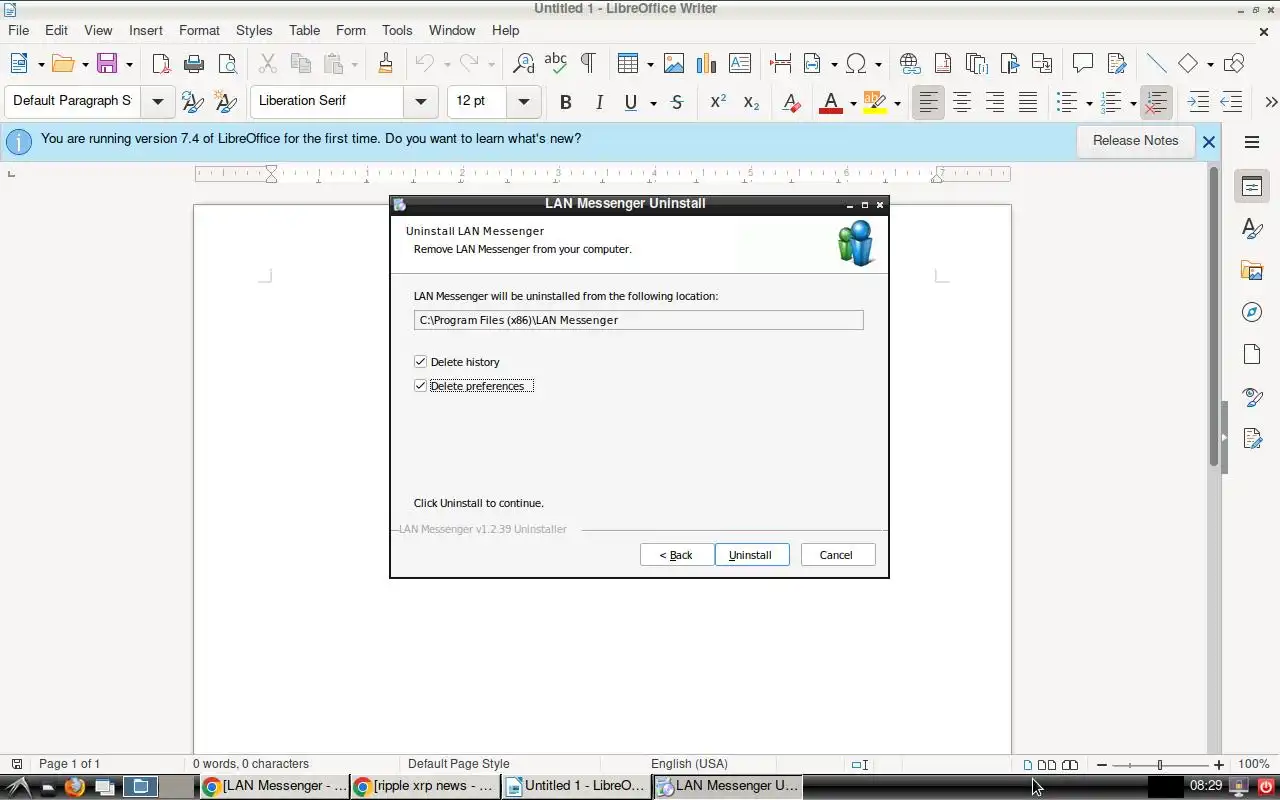1280x800 pixels.
Task: Expand the Font Size dropdown
Action: point(523,101)
